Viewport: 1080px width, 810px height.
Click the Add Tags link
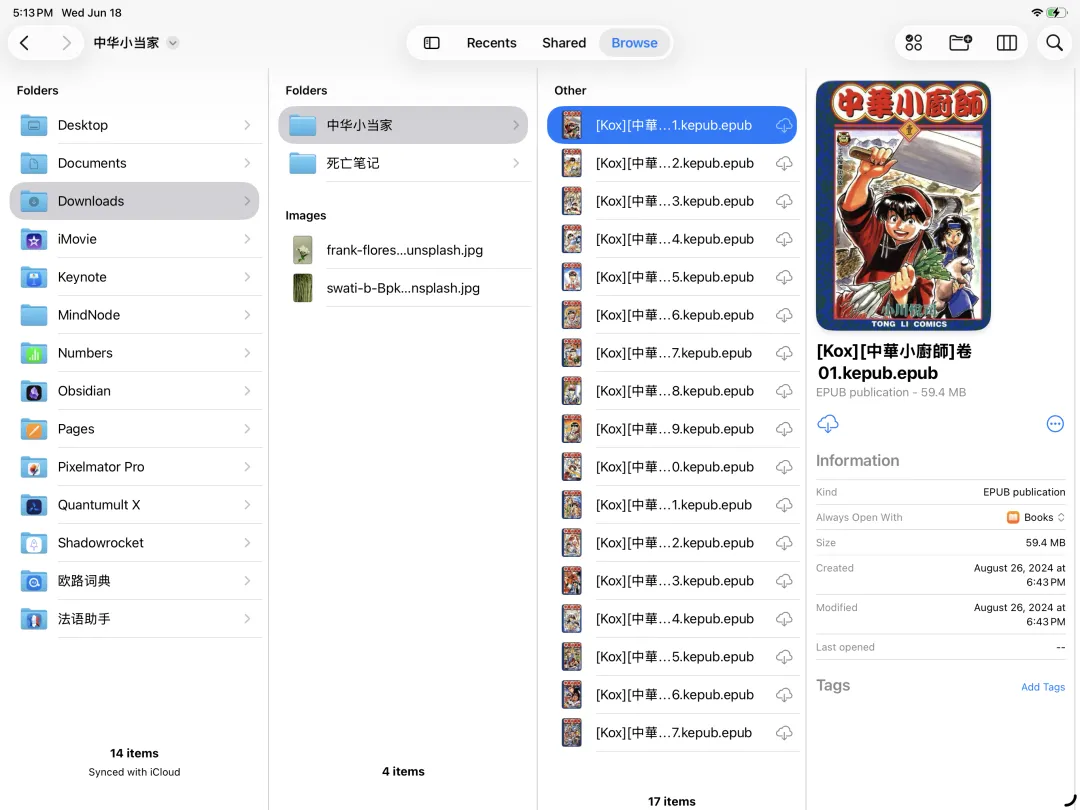(x=1042, y=687)
